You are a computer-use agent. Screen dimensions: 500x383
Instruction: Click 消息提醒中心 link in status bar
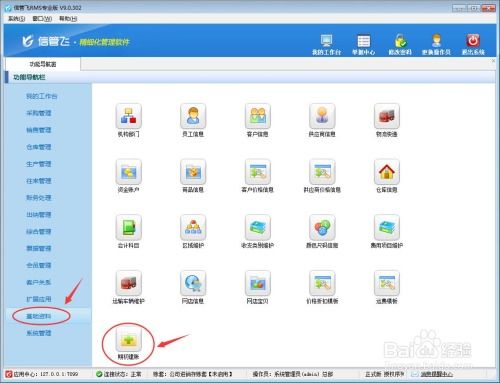click(436, 374)
